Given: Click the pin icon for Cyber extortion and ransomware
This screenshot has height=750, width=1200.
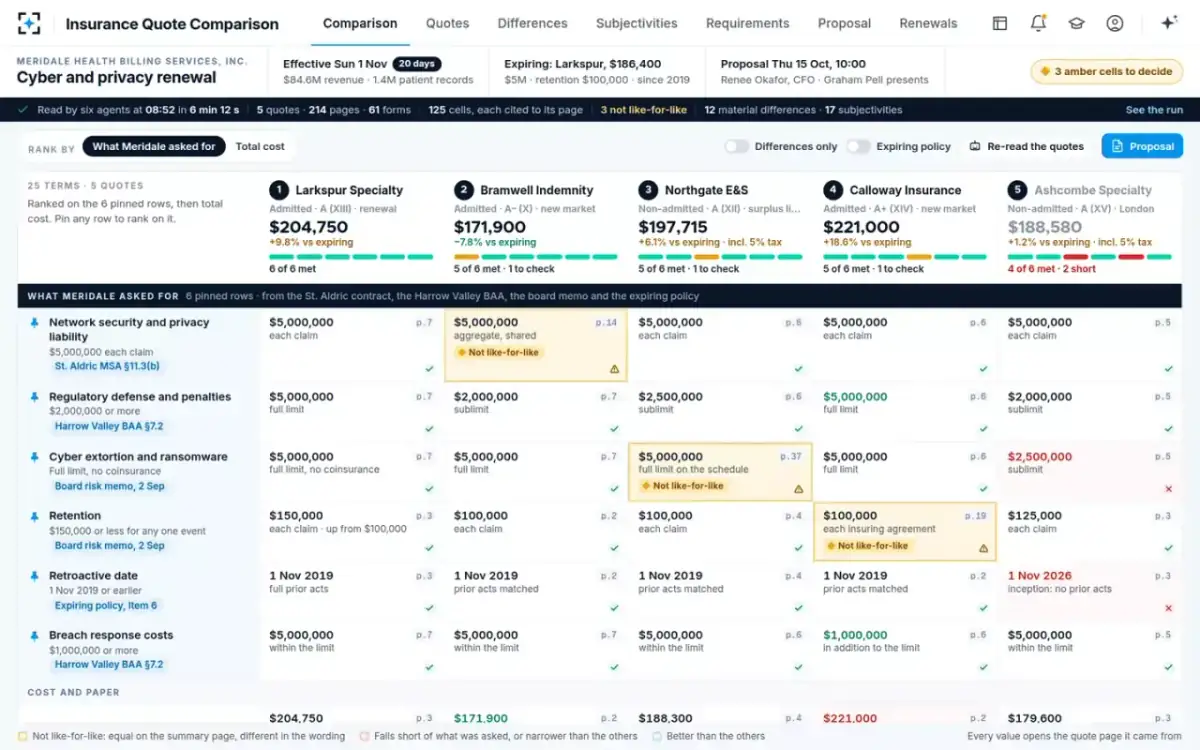Looking at the screenshot, I should click(35, 457).
